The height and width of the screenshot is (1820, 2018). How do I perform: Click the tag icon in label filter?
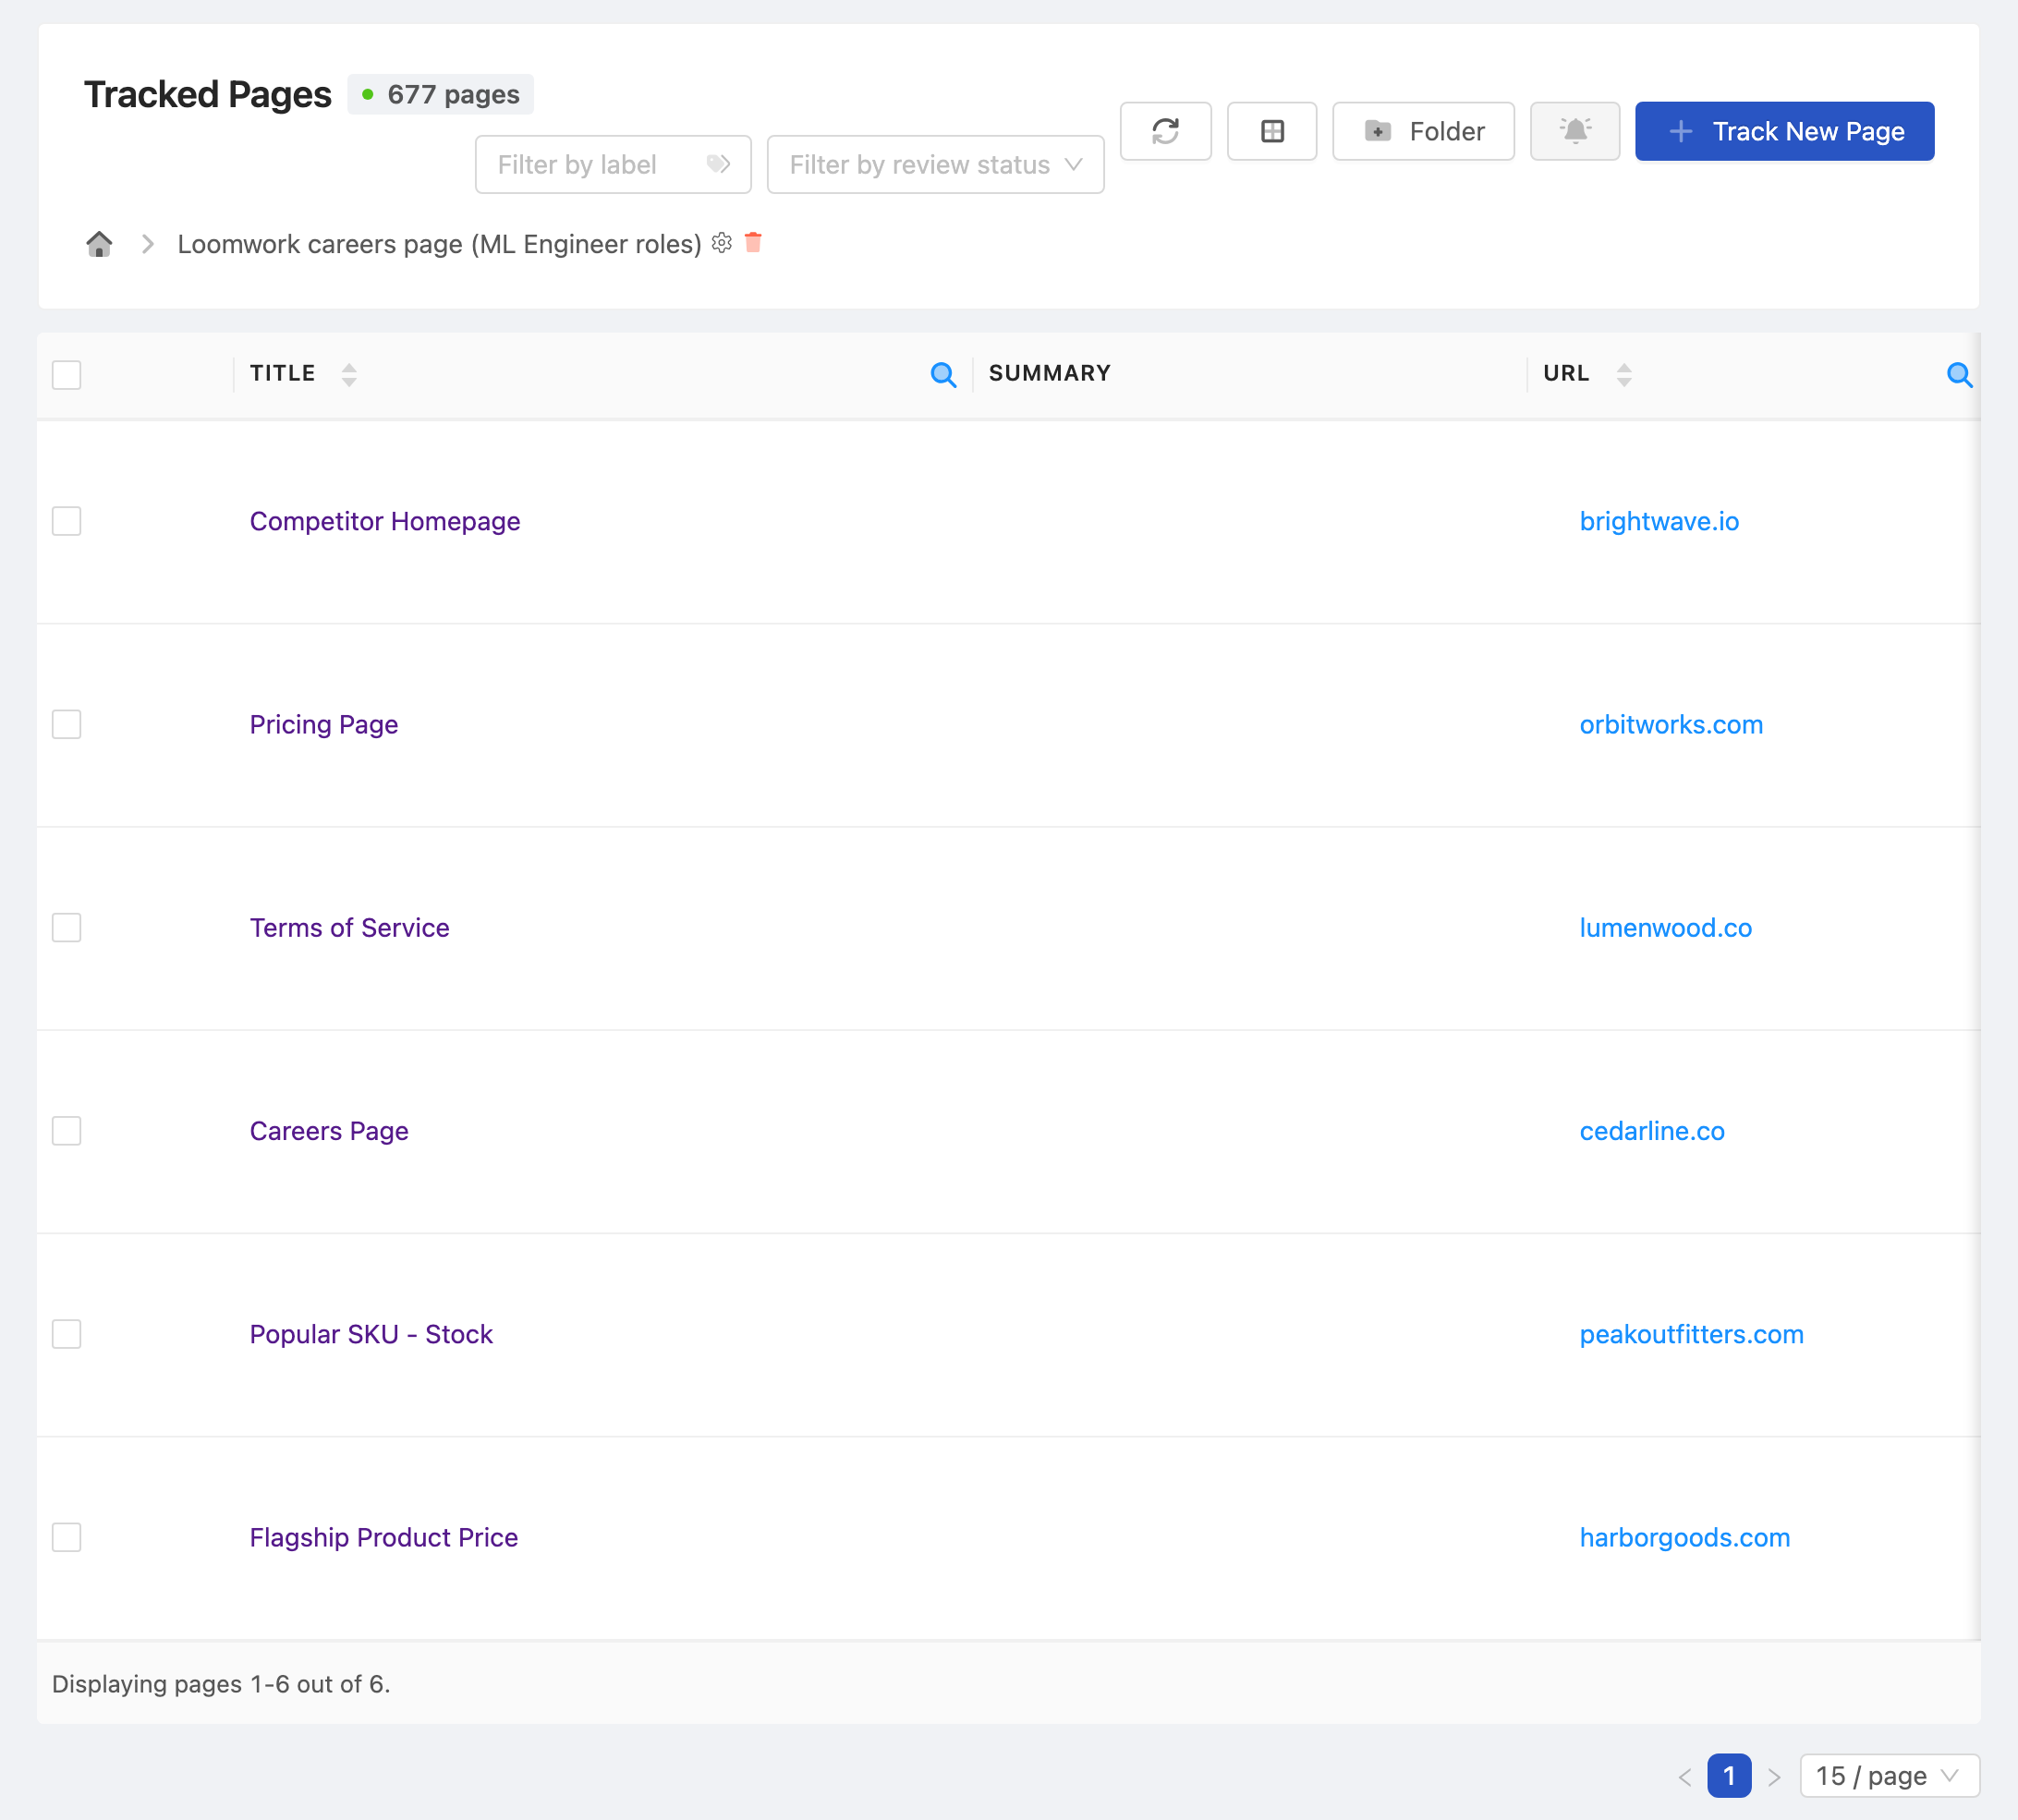click(x=718, y=164)
